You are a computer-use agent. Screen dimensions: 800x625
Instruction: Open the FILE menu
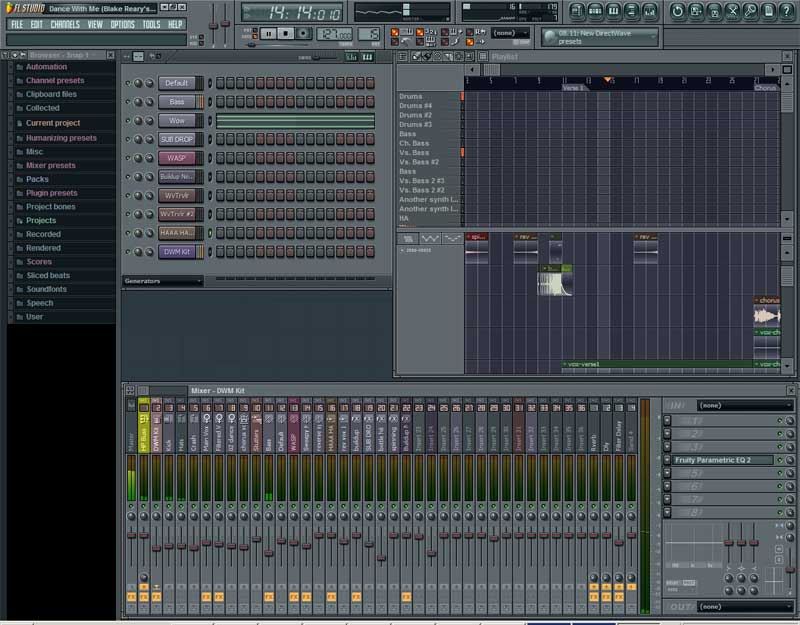click(17, 24)
